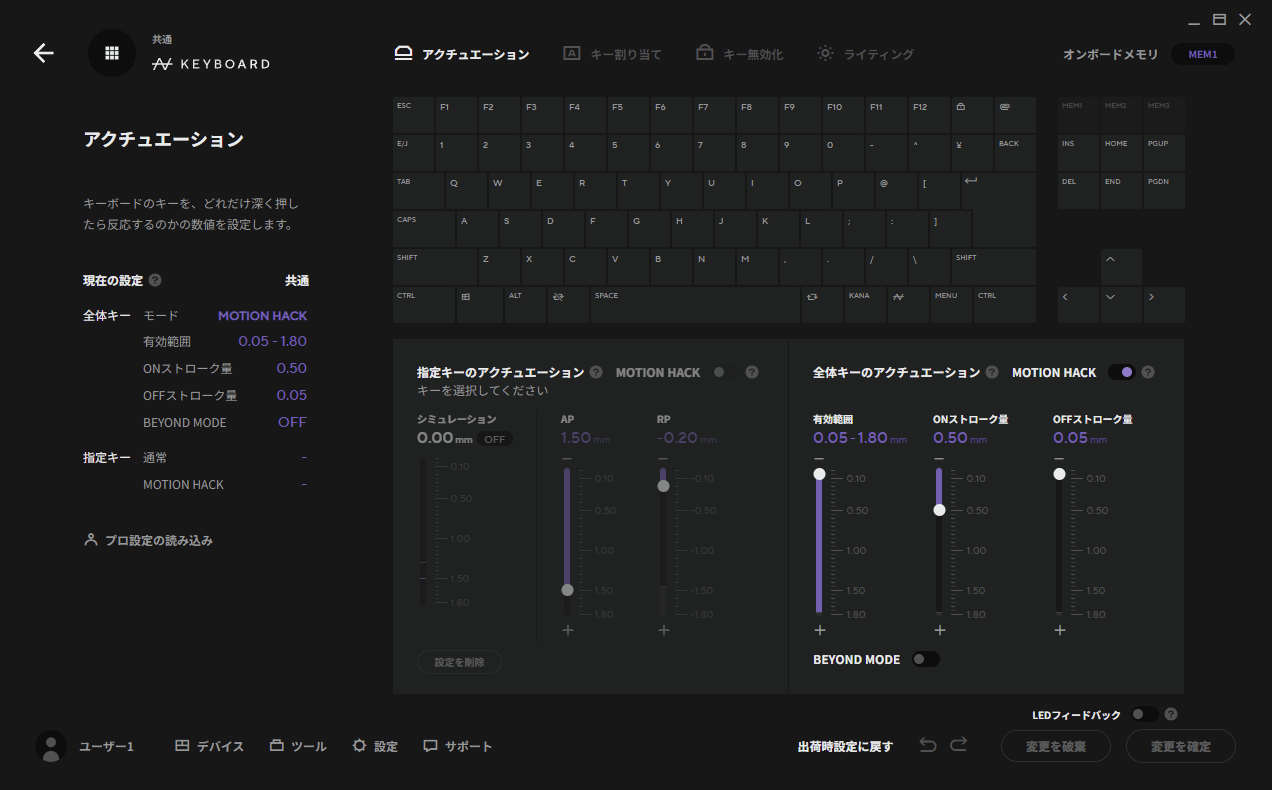Screen dimensions: 1272x790
Task: Select the right arrow key on keyboard map
Action: [x=1164, y=305]
